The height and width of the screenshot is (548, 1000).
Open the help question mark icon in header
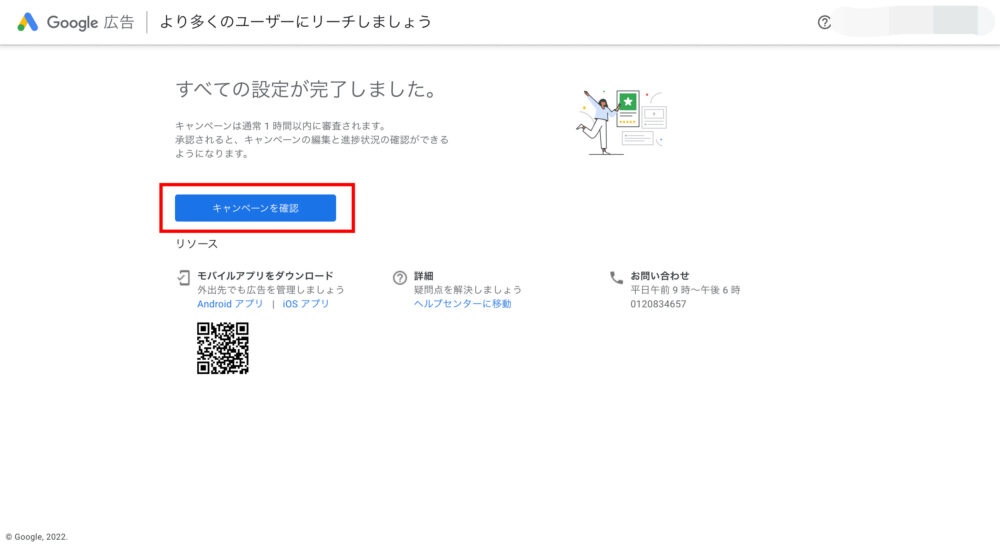pyautogui.click(x=824, y=22)
